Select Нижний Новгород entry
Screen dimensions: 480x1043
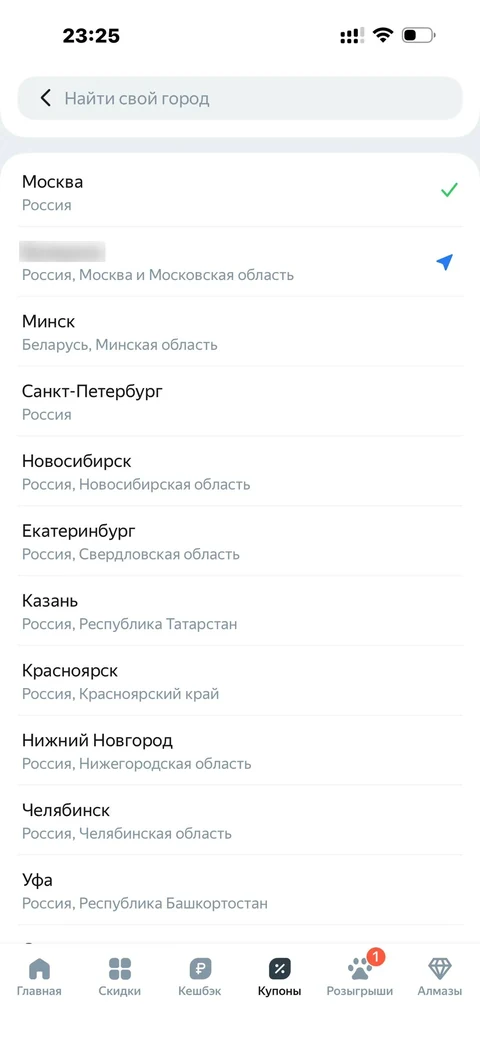coord(240,751)
